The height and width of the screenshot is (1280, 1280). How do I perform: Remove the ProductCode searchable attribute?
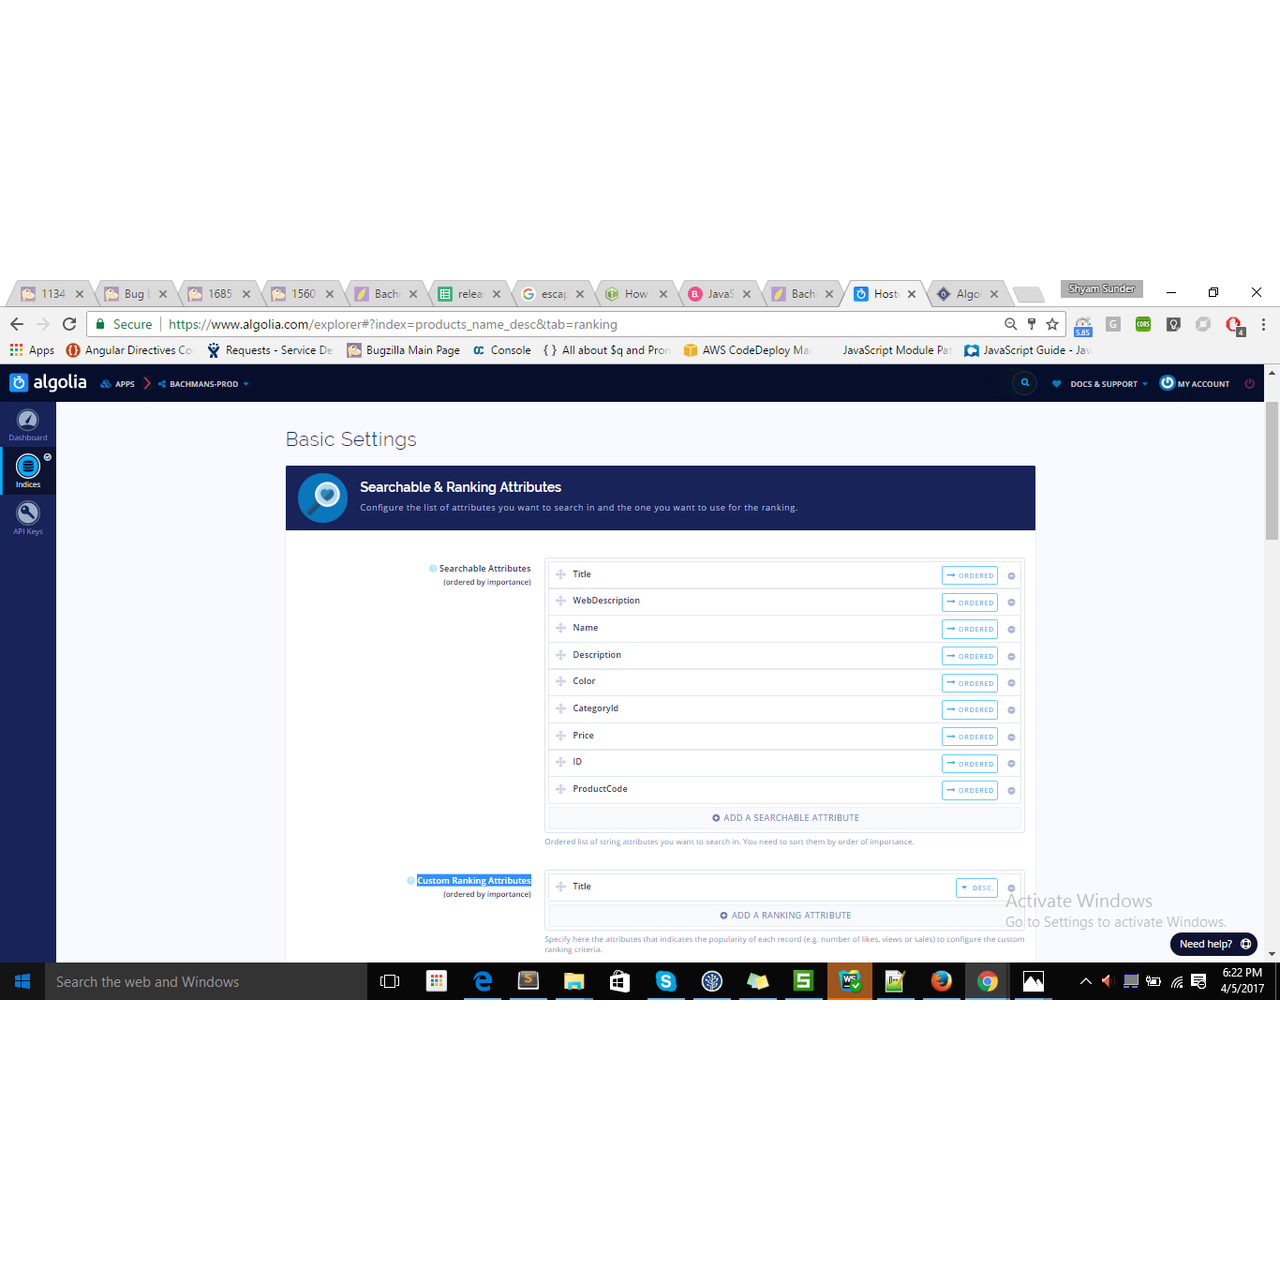click(x=1011, y=790)
